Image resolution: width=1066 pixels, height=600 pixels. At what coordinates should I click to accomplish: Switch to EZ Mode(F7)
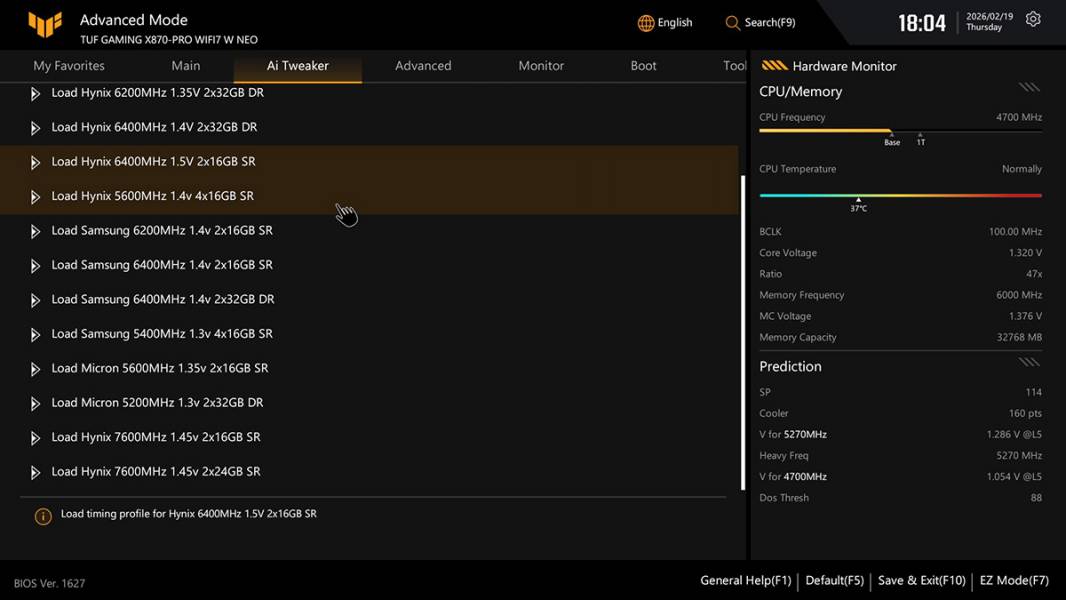pos(1014,581)
